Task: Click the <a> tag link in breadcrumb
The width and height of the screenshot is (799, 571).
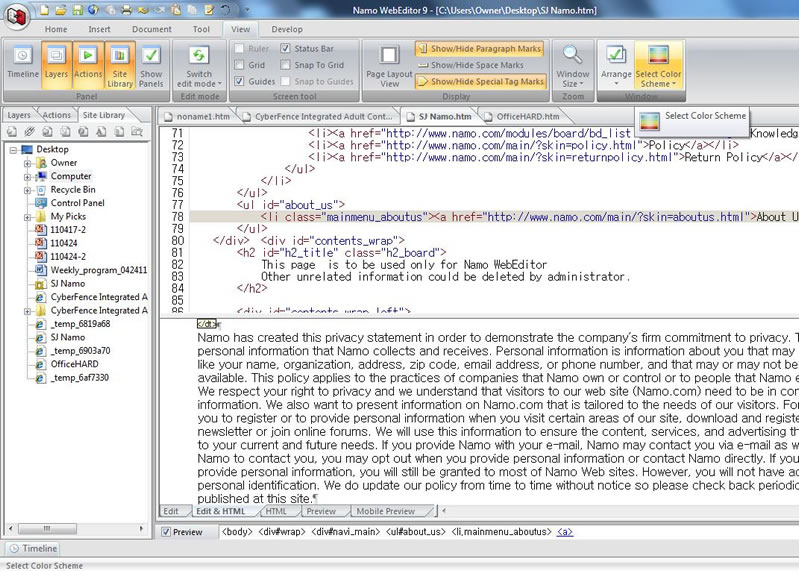Action: tap(565, 532)
